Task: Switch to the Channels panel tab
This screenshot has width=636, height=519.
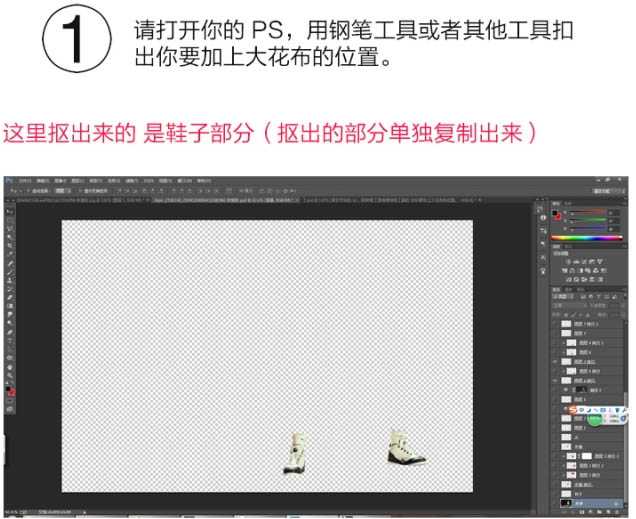Action: click(x=569, y=290)
